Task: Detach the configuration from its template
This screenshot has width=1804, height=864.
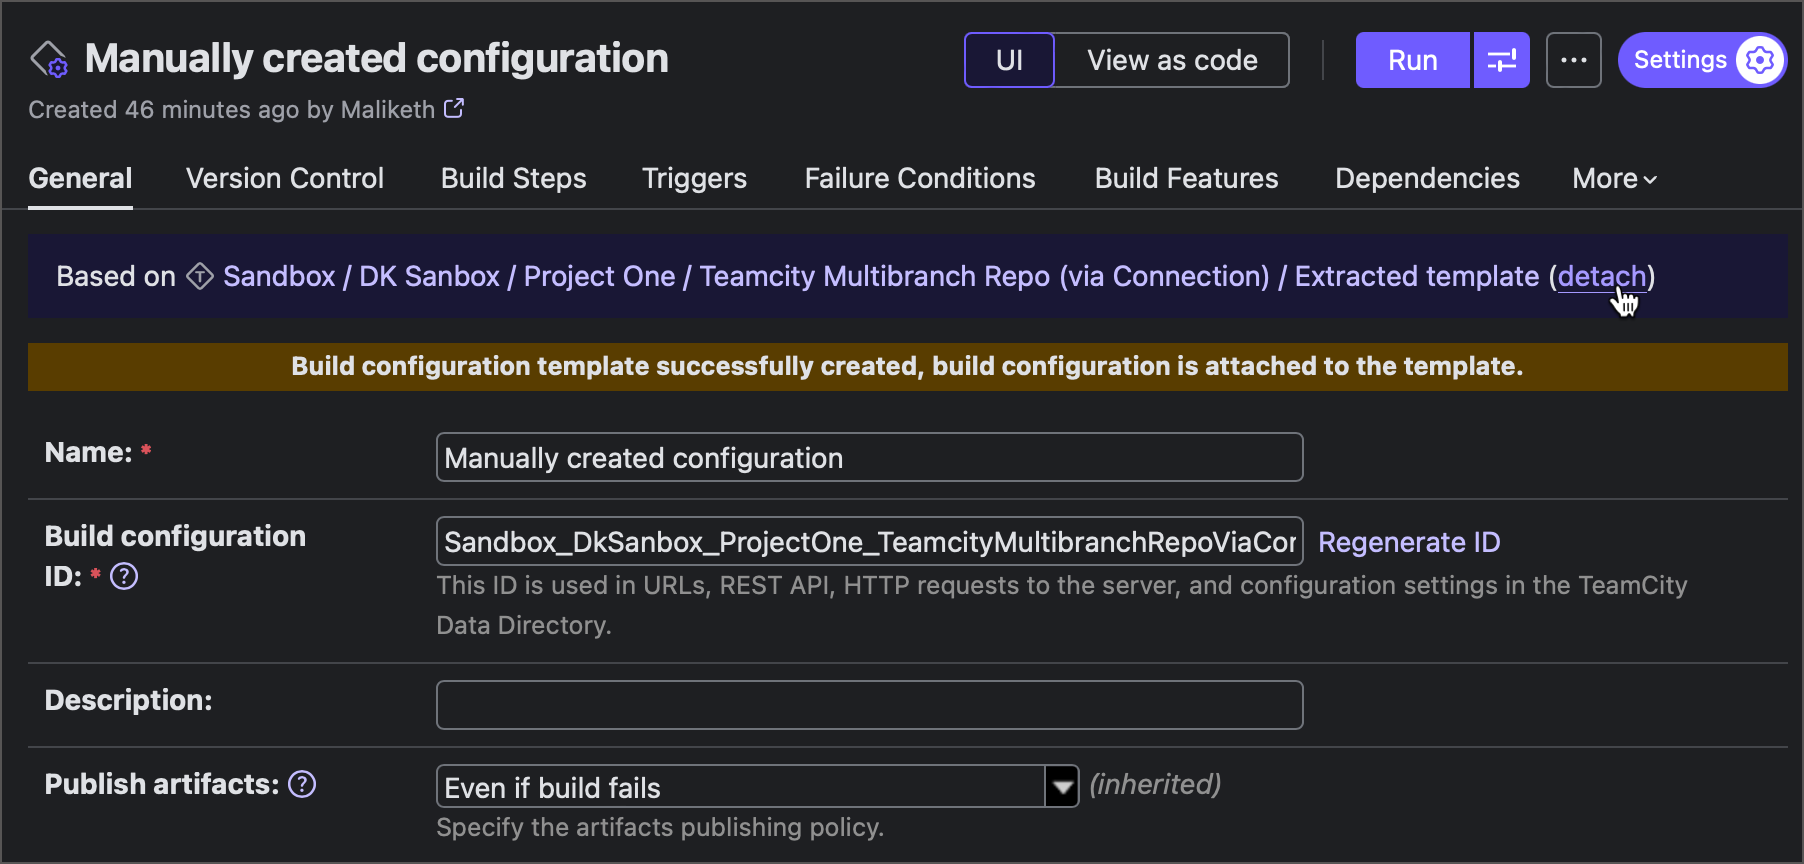Action: tap(1601, 276)
